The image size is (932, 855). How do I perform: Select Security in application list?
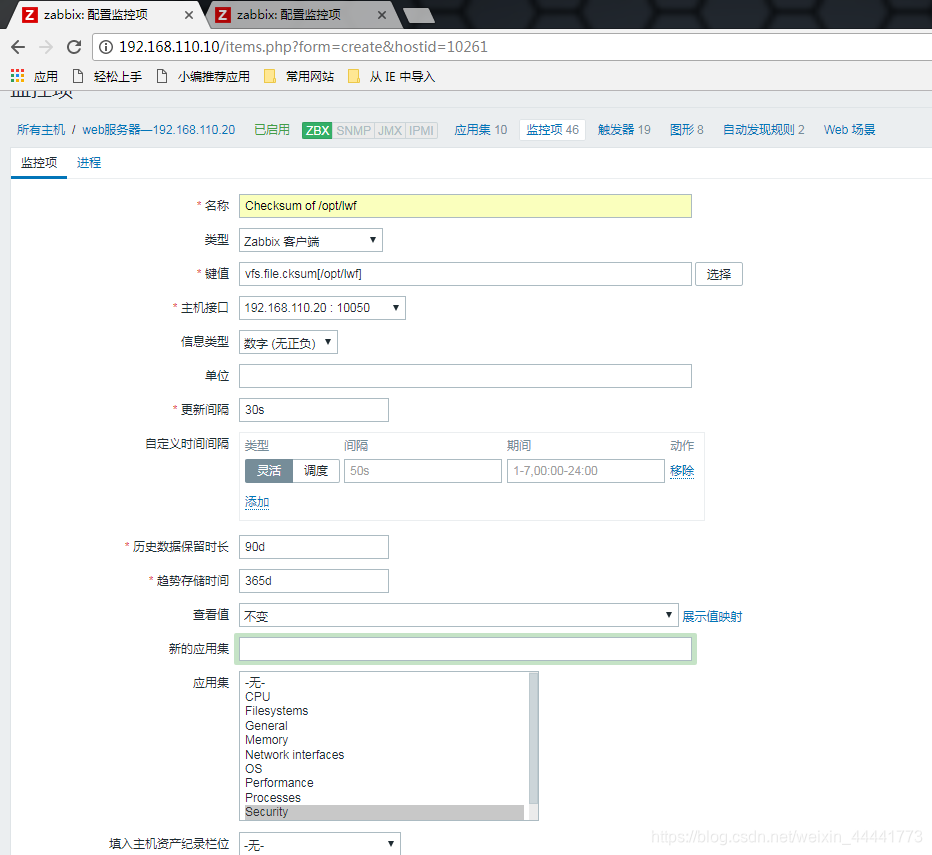[384, 812]
